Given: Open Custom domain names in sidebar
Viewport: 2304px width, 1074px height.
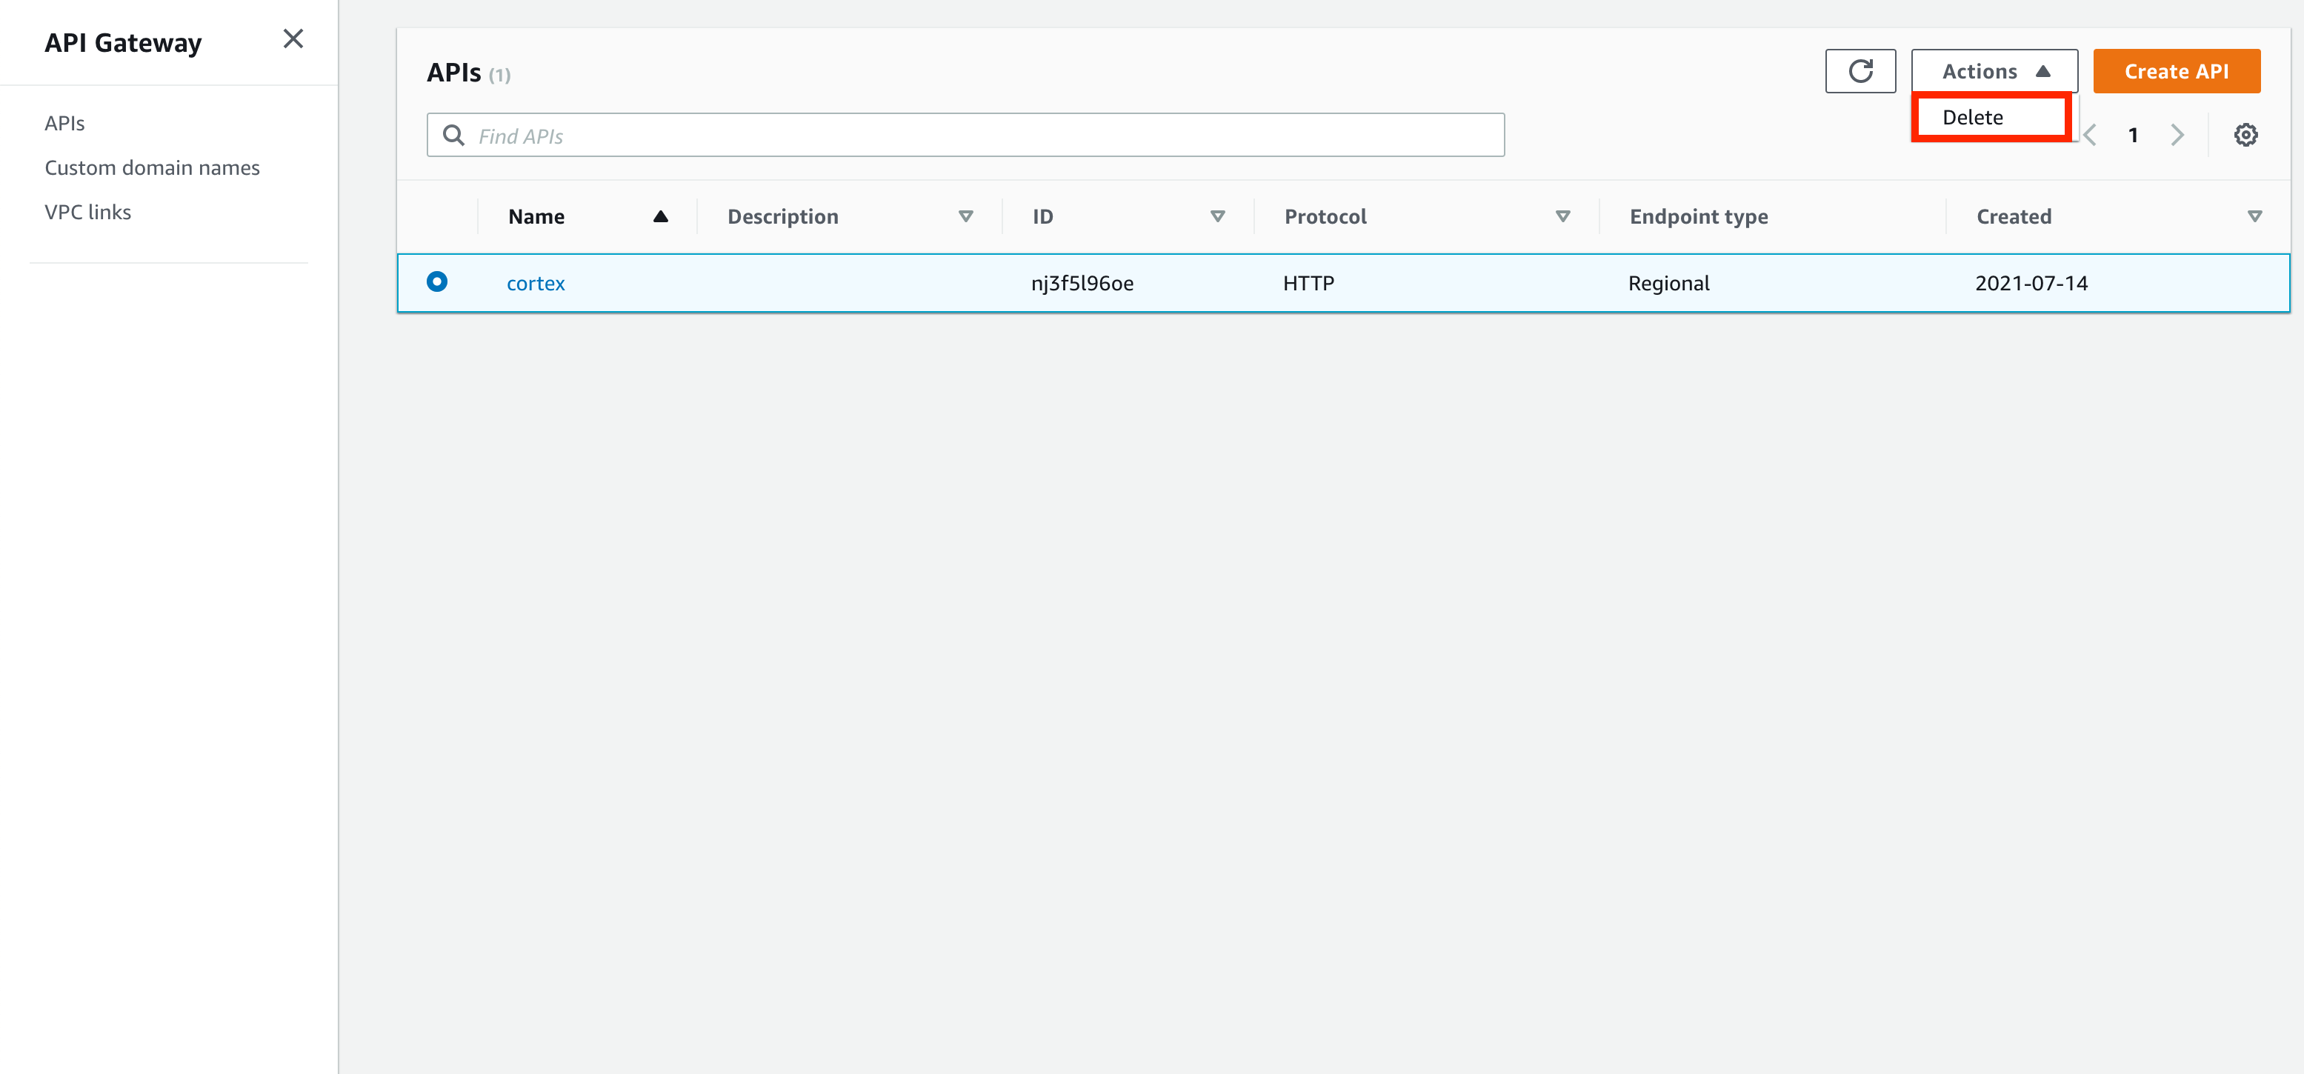Looking at the screenshot, I should 152,167.
